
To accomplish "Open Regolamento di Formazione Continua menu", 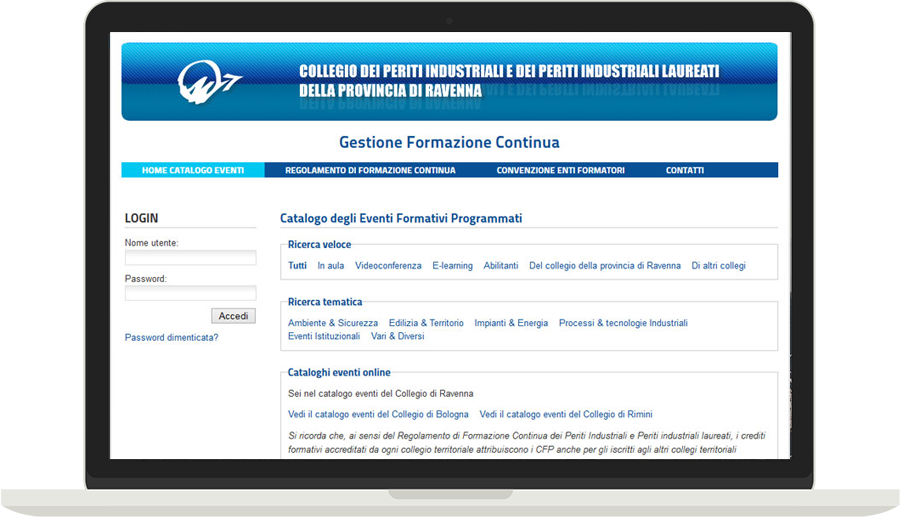I will click(370, 170).
